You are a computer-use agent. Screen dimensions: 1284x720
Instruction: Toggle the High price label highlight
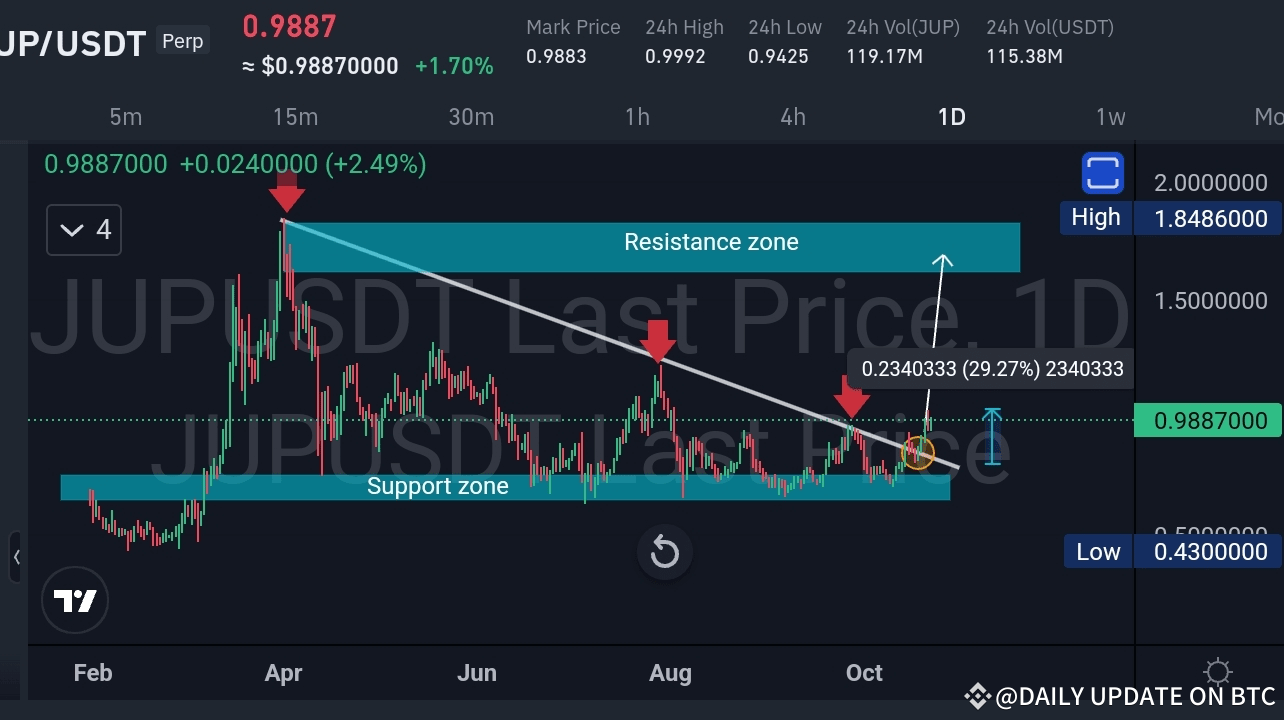point(1096,217)
